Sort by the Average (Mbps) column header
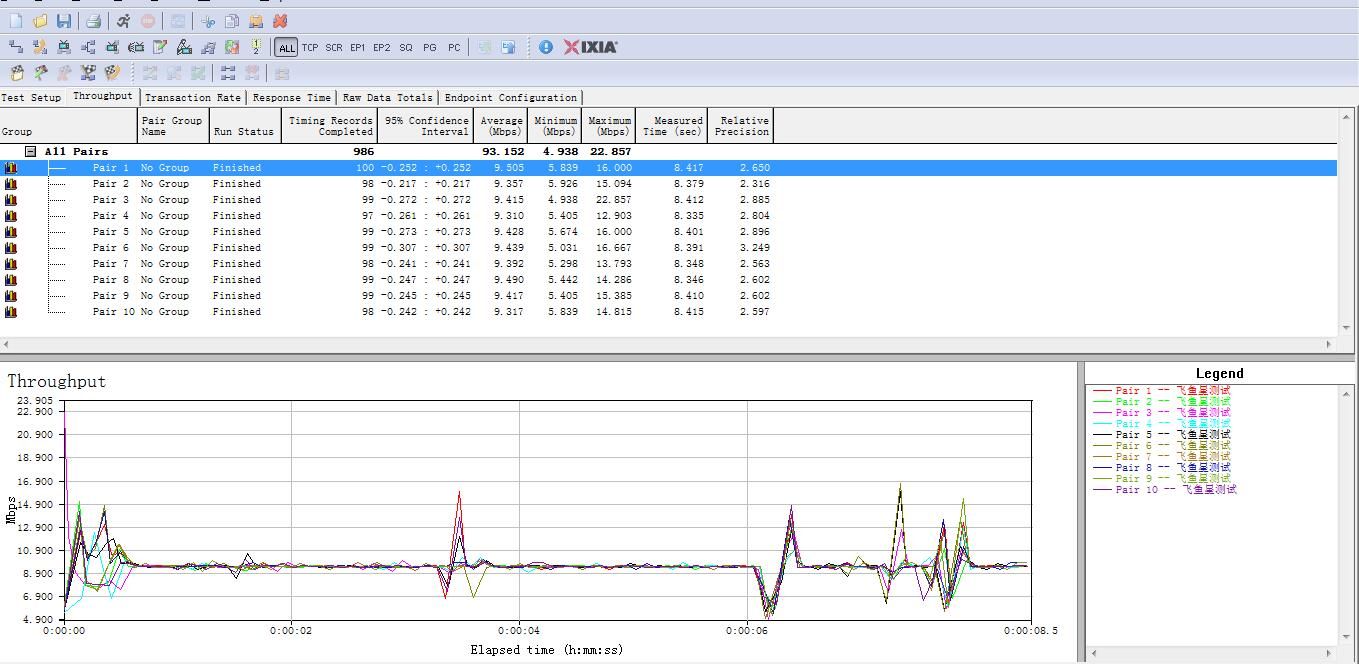This screenshot has height=664, width=1359. click(501, 126)
